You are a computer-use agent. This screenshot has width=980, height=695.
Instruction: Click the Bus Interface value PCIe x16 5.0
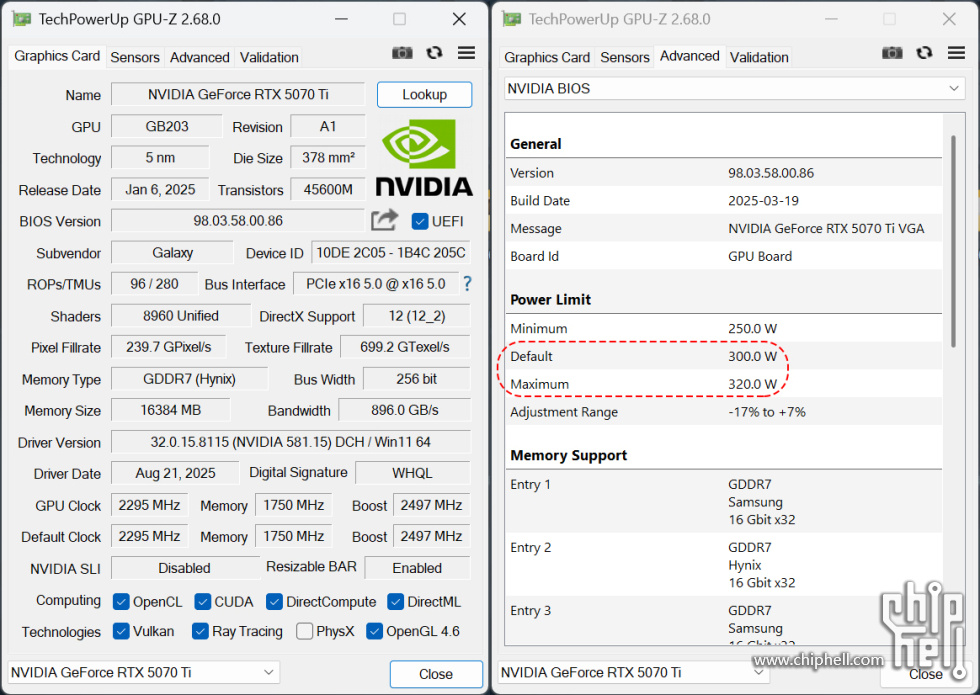coord(376,284)
